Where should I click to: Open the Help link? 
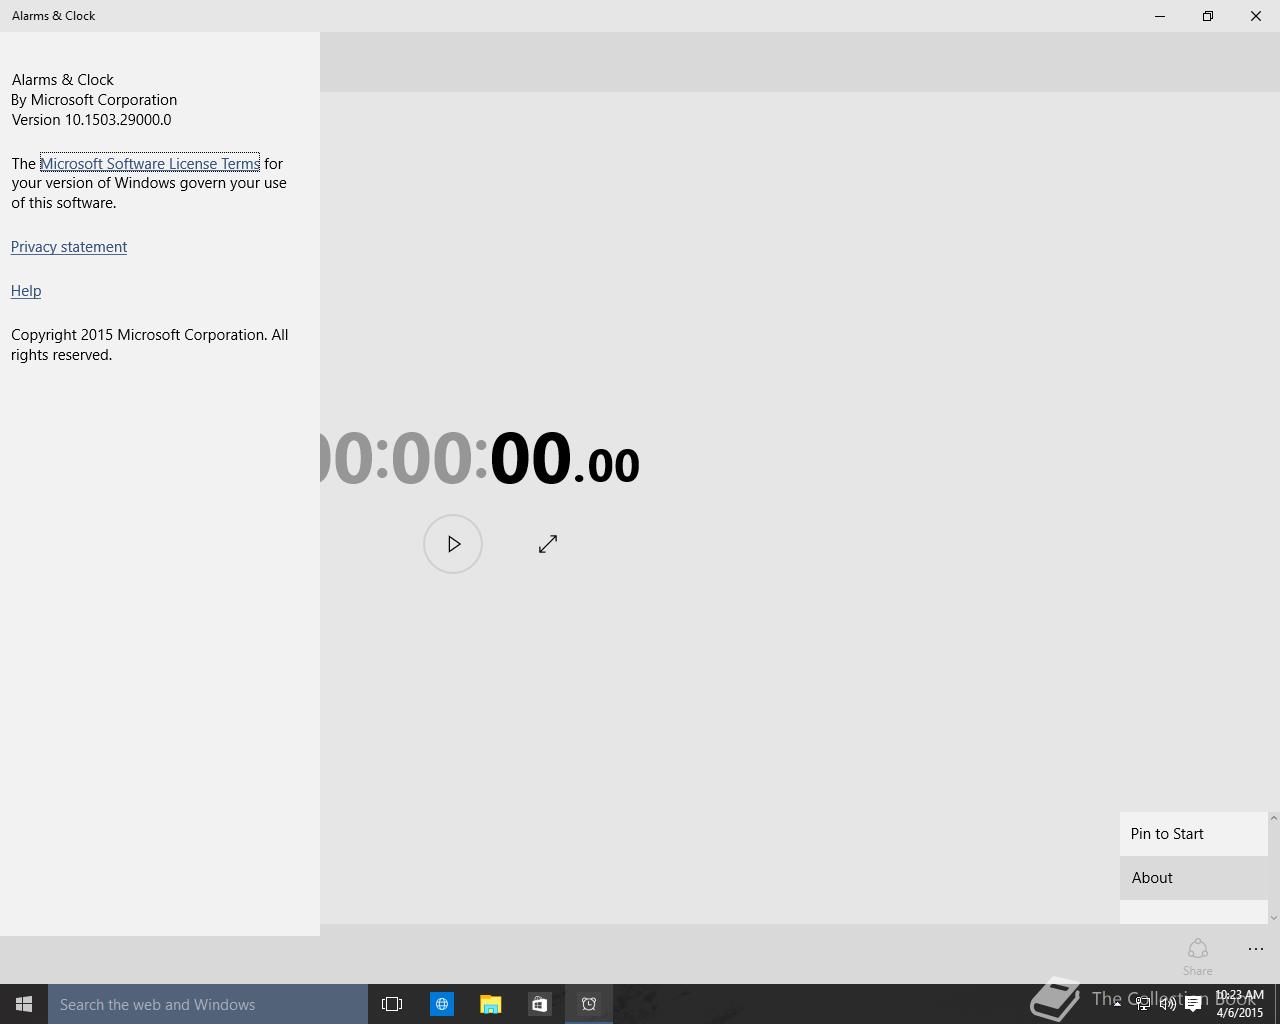26,291
